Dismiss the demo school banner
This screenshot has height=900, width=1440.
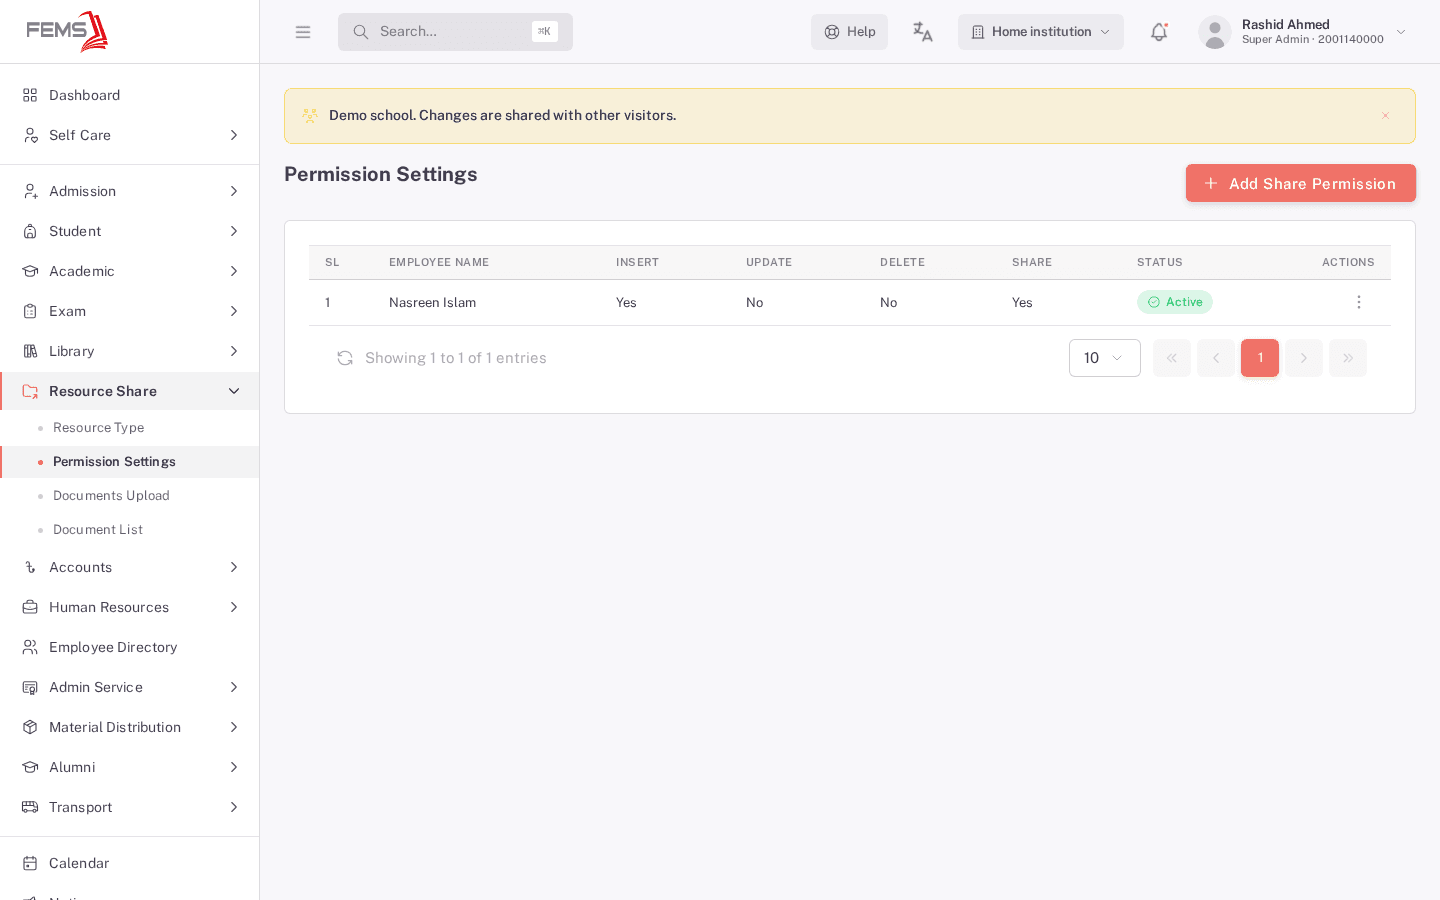(x=1385, y=116)
